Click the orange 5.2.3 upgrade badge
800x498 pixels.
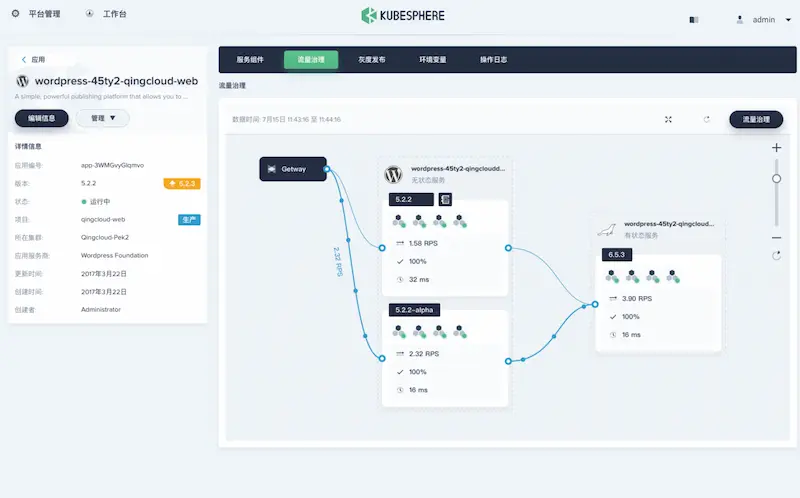[x=182, y=184]
